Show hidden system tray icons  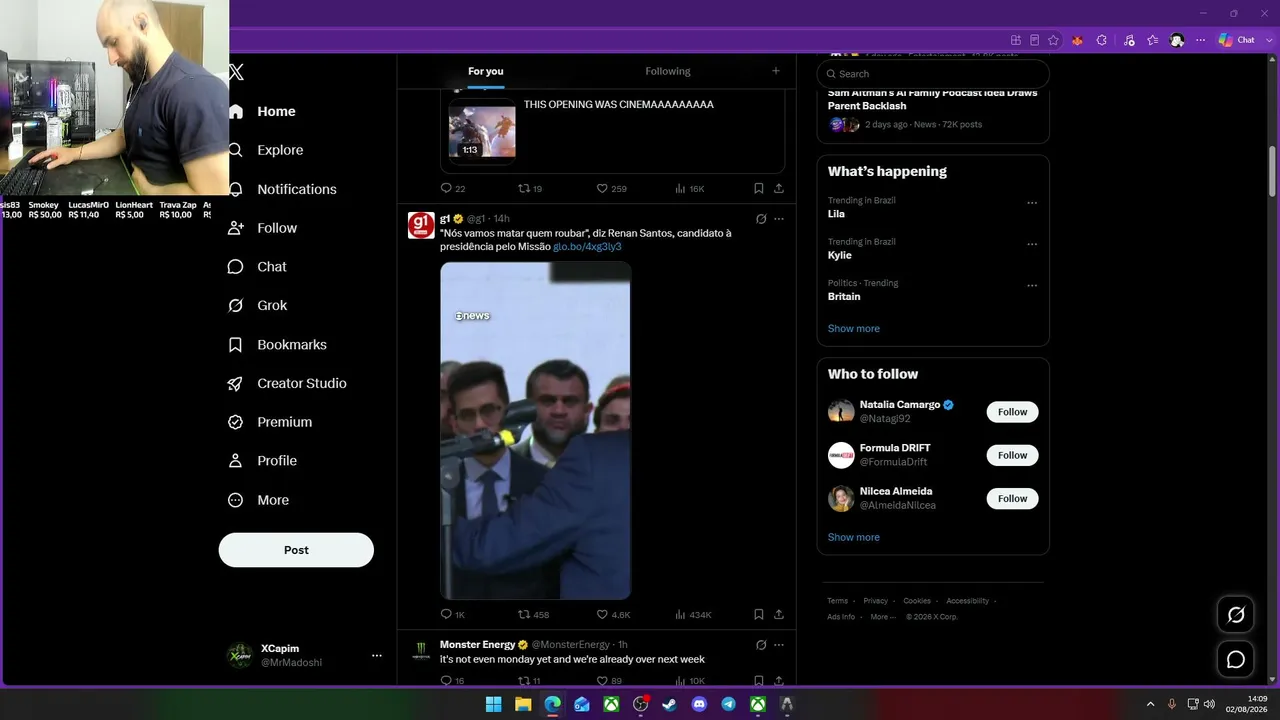tap(1150, 704)
